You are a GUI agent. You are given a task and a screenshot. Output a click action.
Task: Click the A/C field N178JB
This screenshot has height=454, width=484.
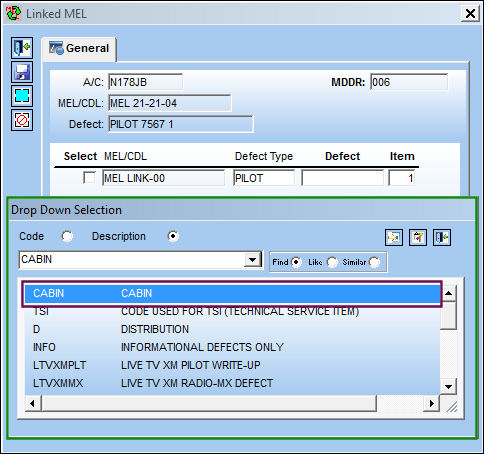145,82
